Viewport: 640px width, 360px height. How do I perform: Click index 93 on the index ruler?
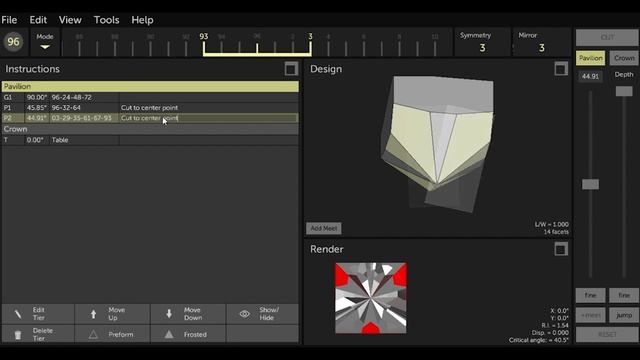click(204, 37)
